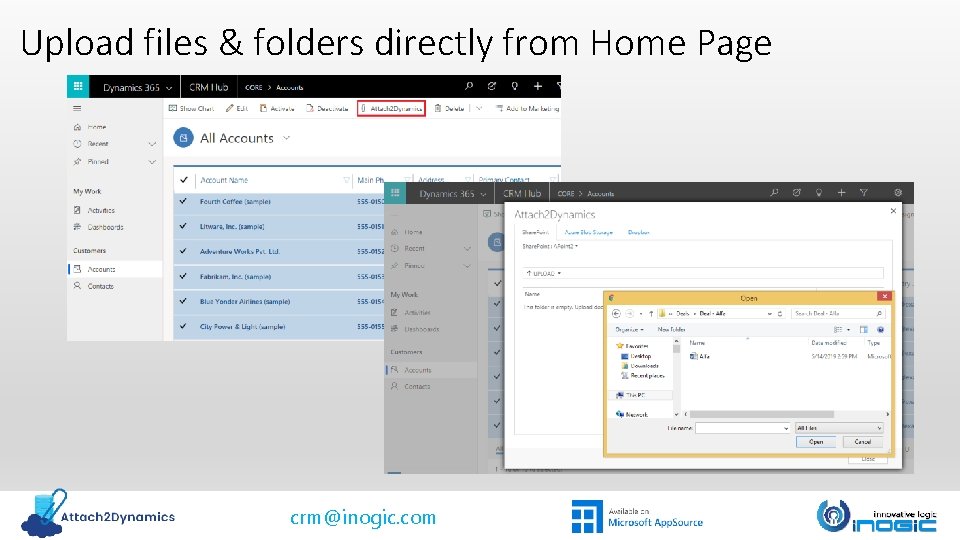Click the Cancel button in the file dialog
This screenshot has height=540, width=960.
pos(862,441)
